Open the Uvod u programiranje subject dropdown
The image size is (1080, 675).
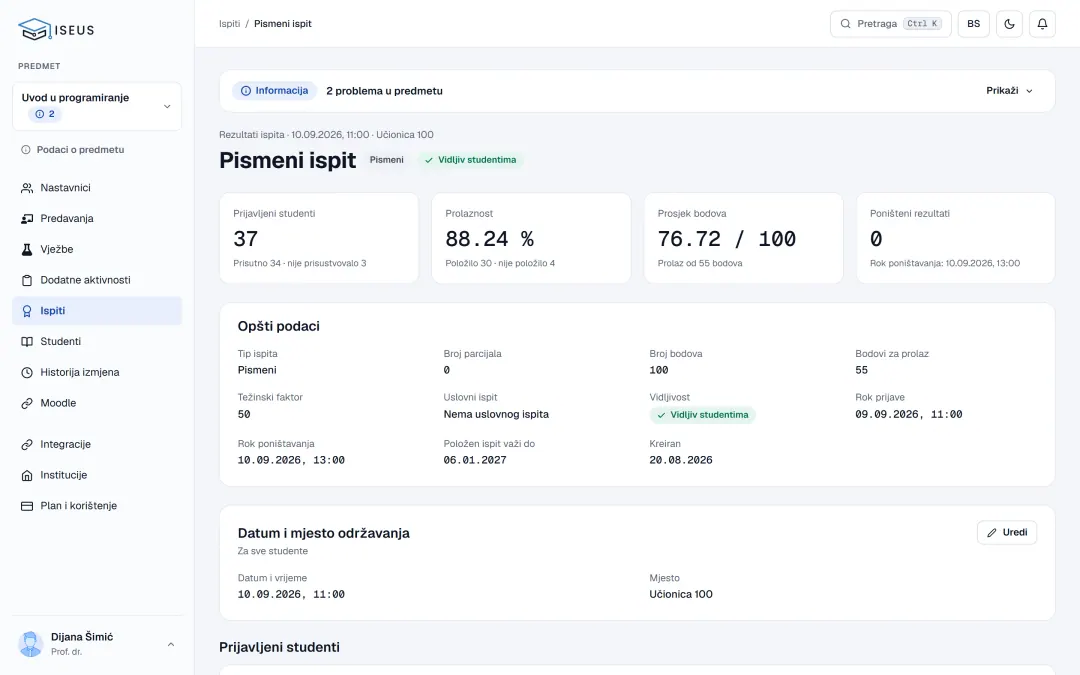[97, 106]
